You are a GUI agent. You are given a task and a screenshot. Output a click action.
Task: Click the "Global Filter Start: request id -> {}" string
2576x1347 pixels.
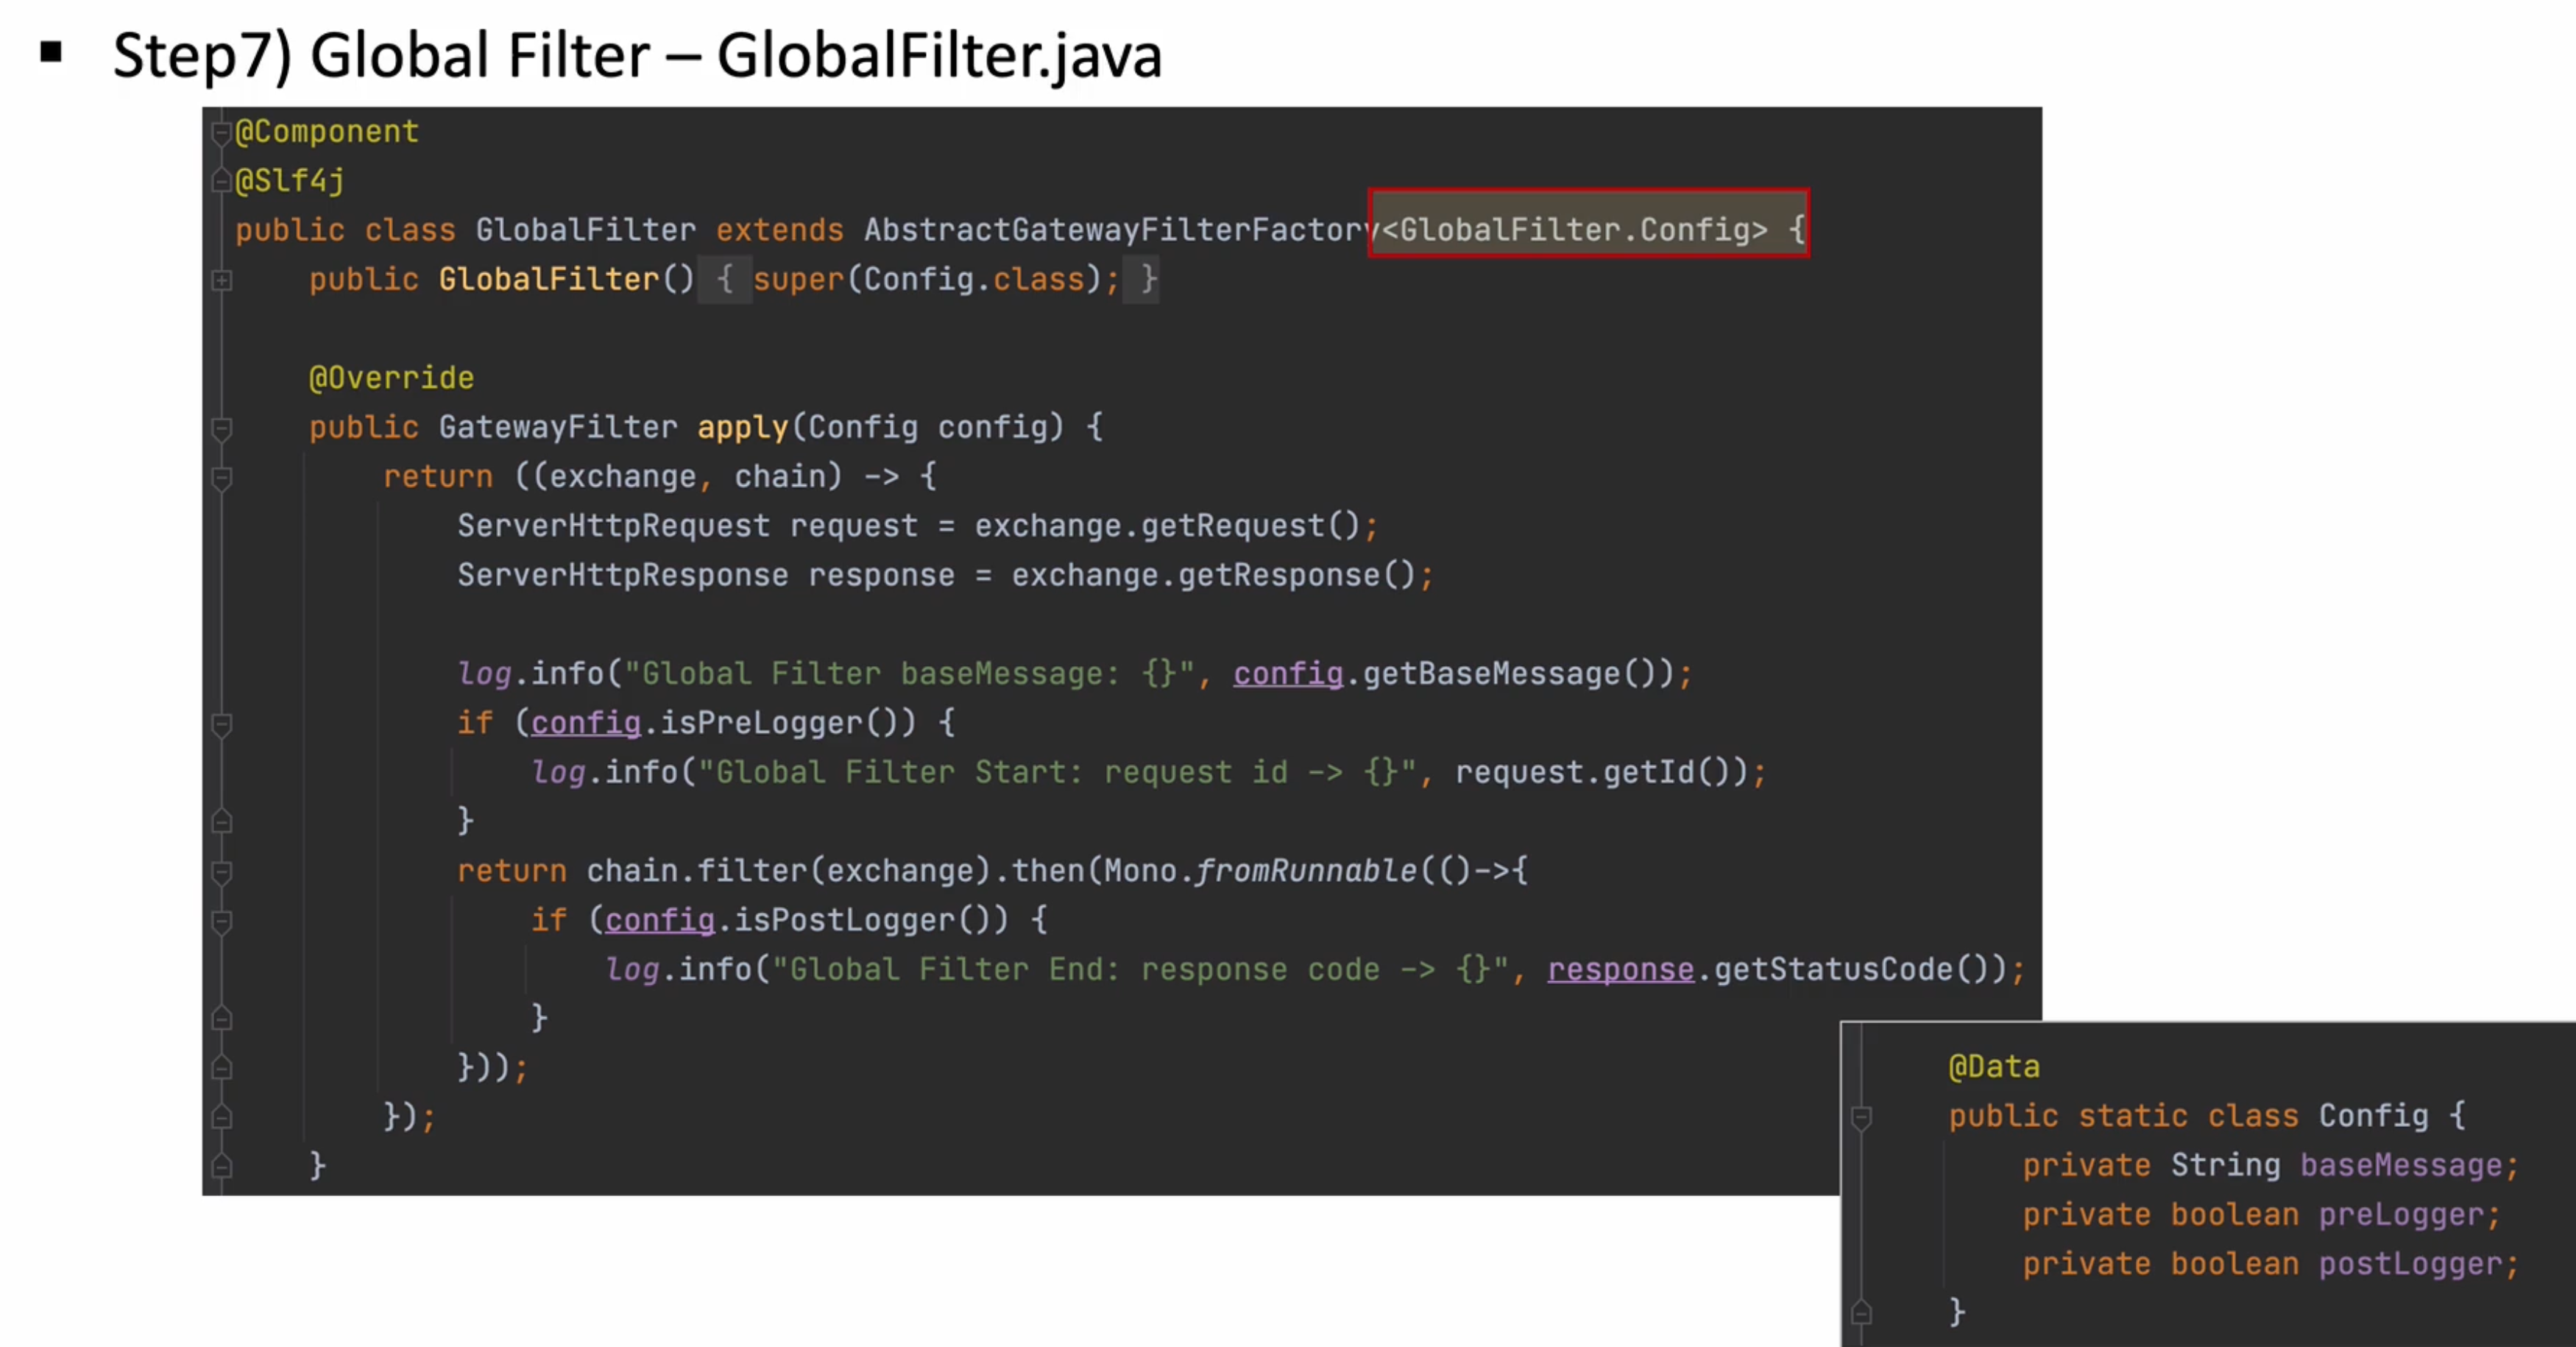(1057, 772)
